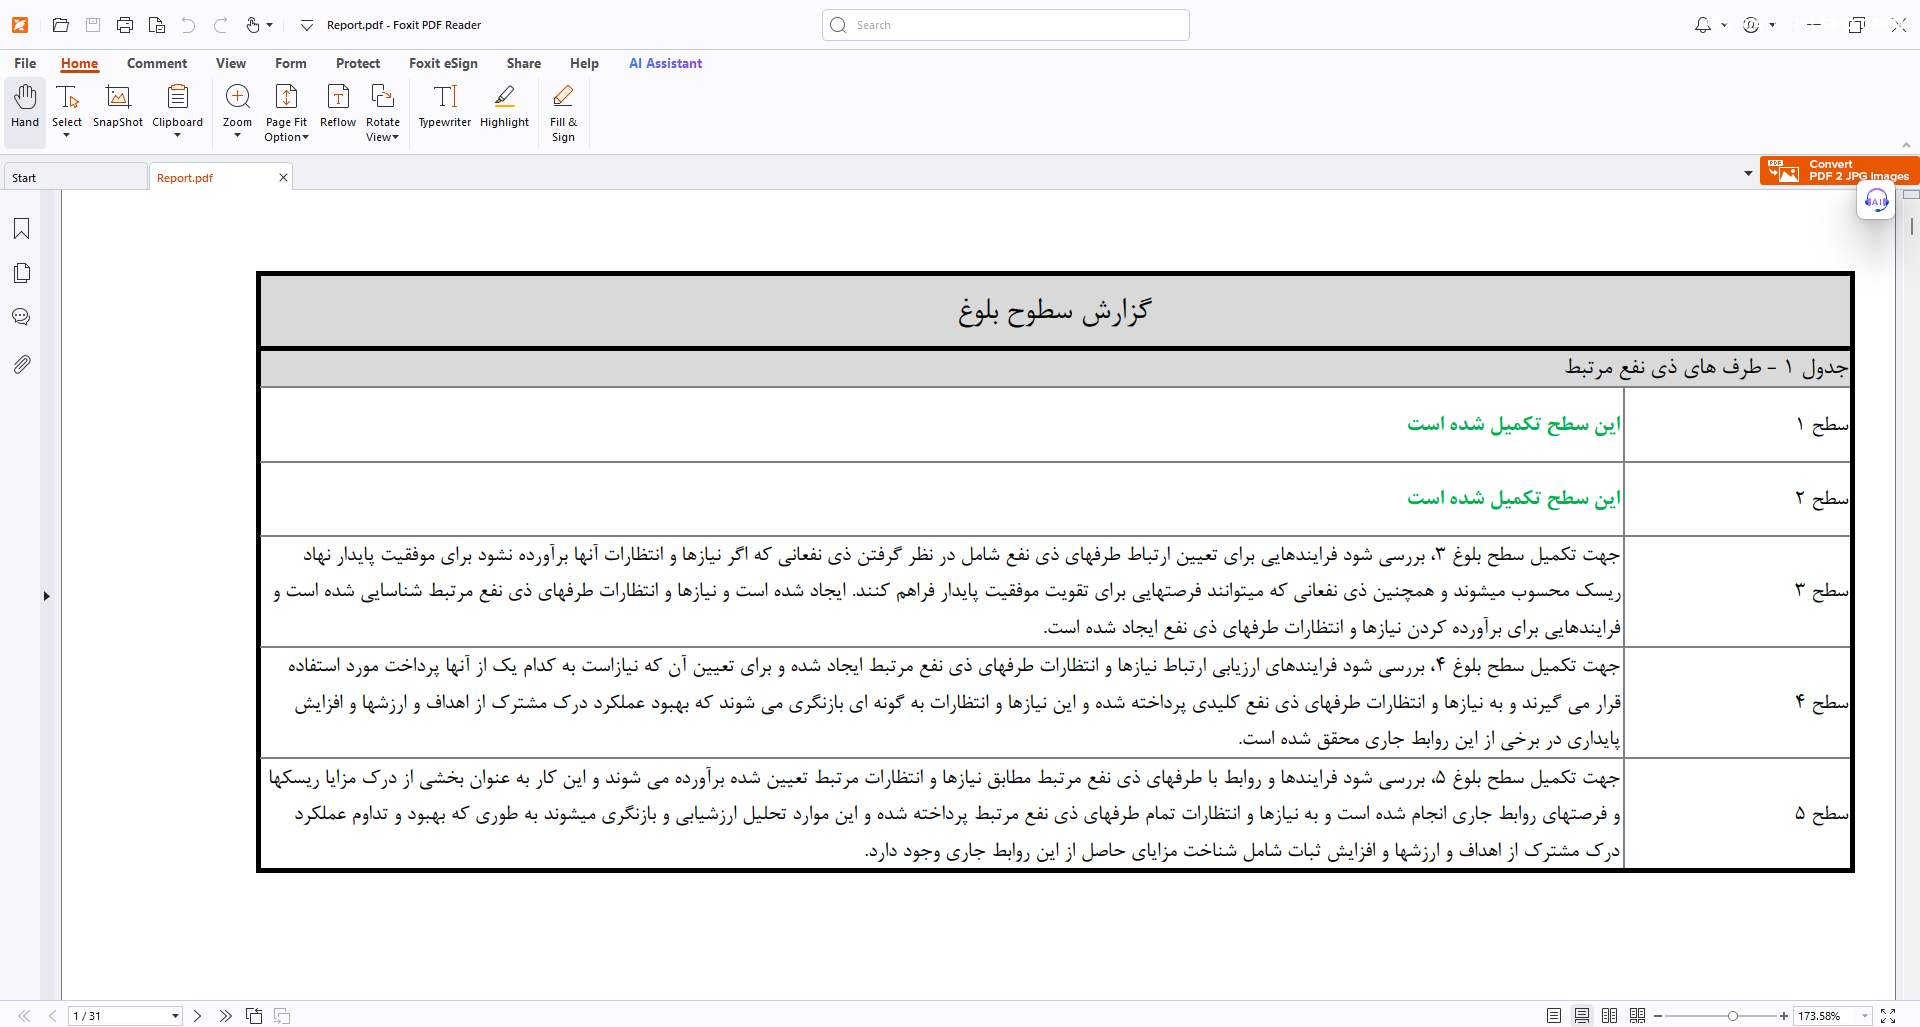Switch to facing pages view mode

[1609, 1016]
